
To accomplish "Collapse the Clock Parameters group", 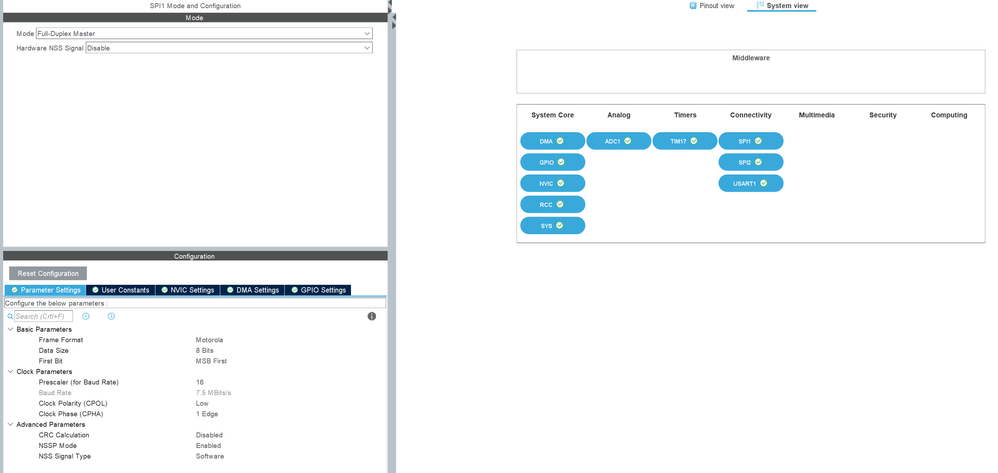I will pos(10,372).
